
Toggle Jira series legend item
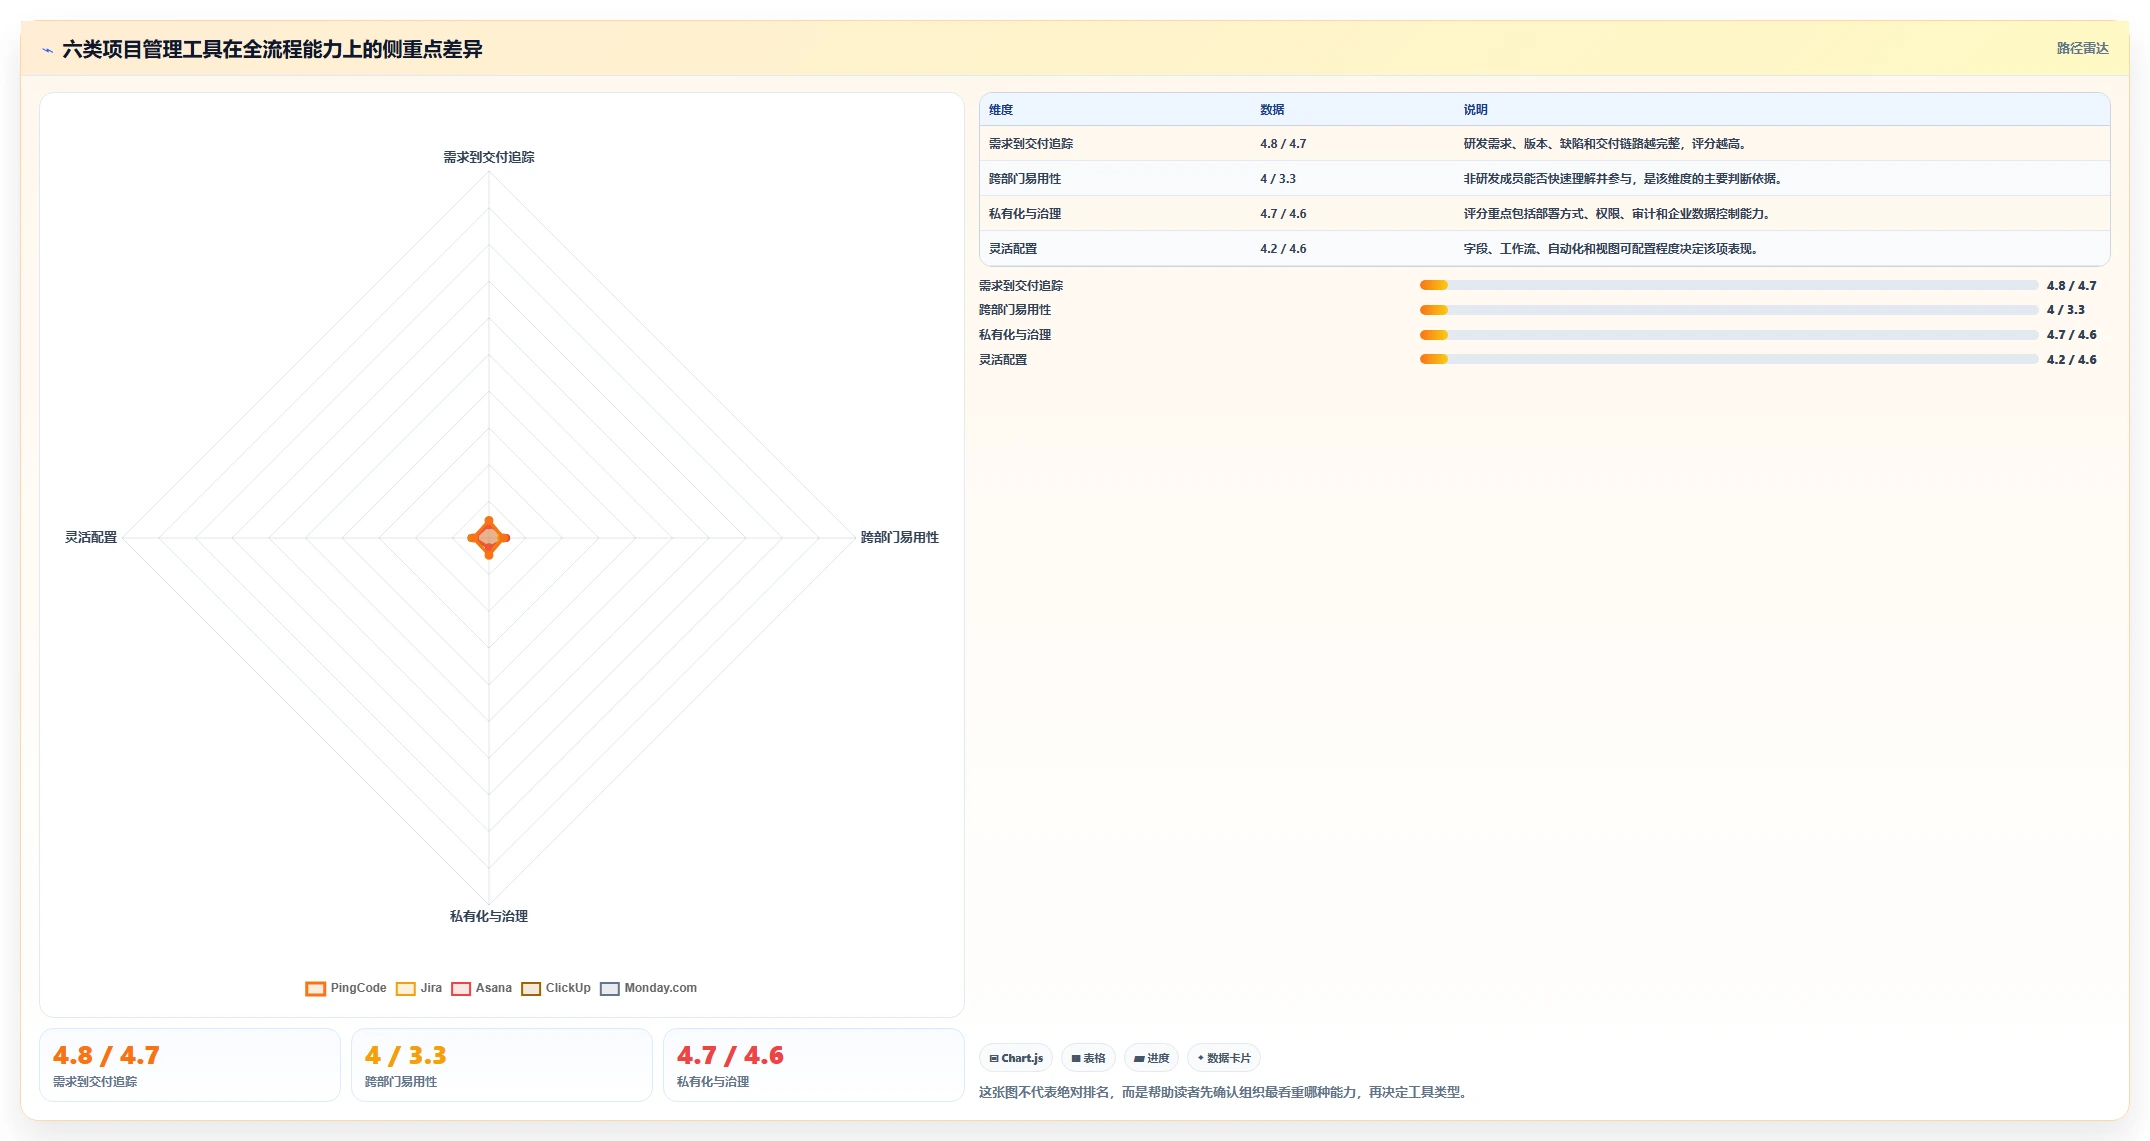419,988
